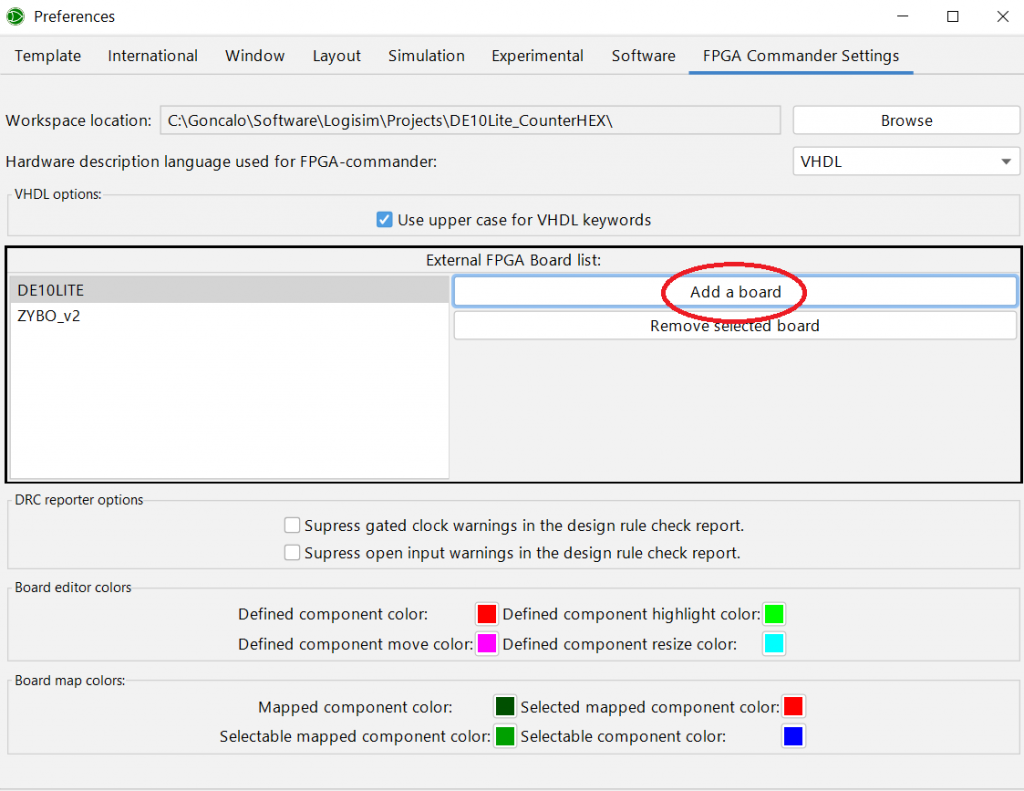Click the Logisim app icon in title bar
1024x791 pixels.
click(x=15, y=17)
